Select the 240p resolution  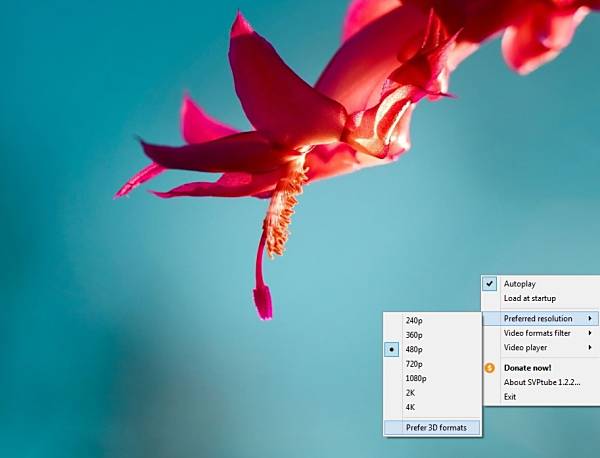click(x=414, y=321)
